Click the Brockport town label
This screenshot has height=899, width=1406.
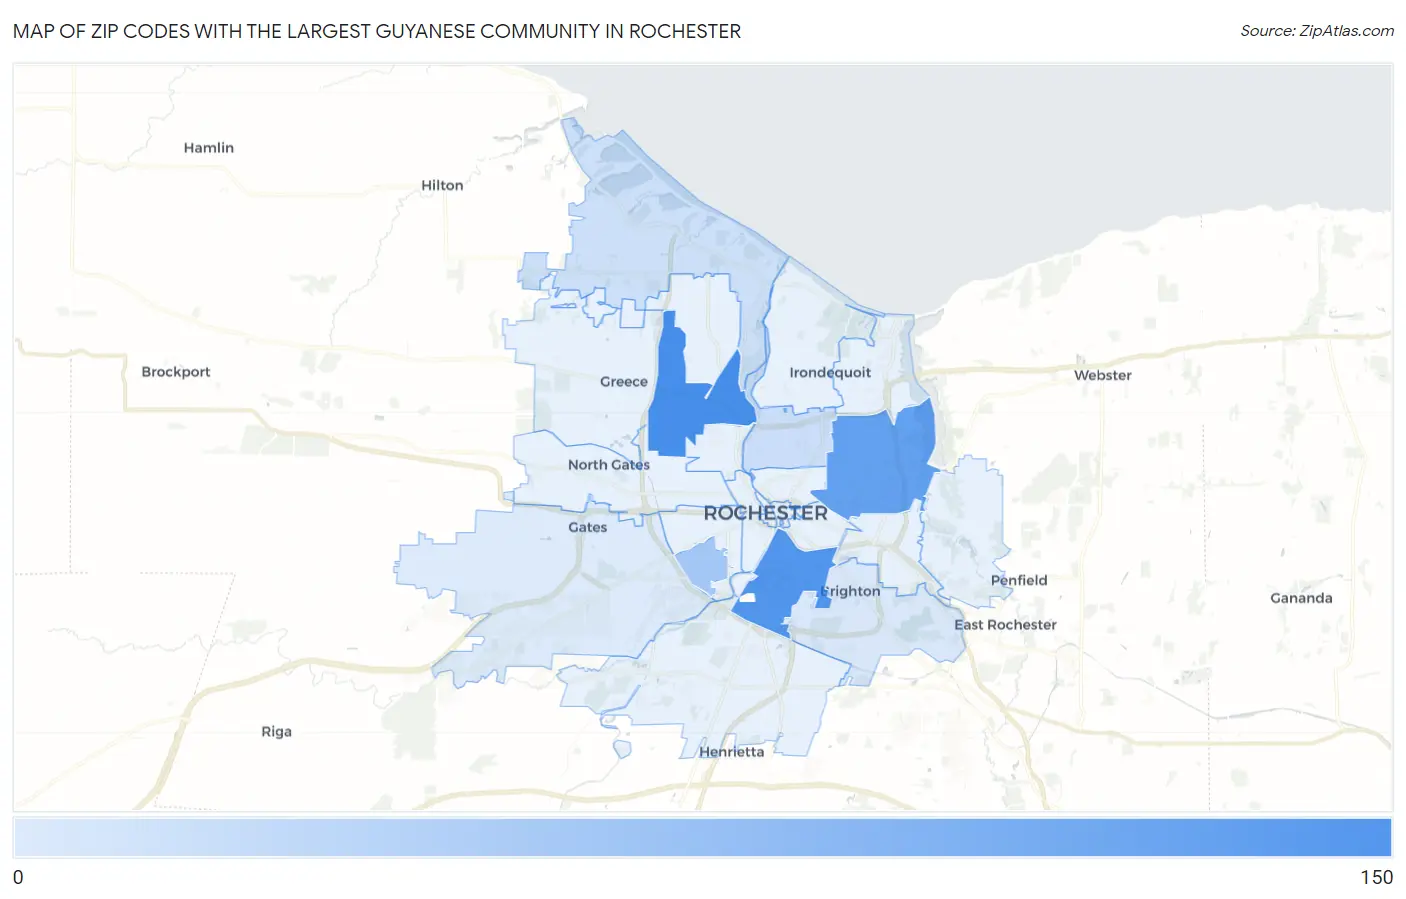[176, 372]
